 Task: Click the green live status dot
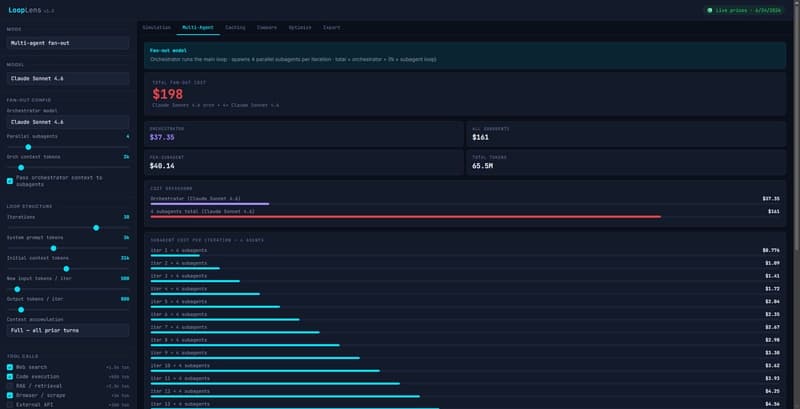pyautogui.click(x=709, y=10)
